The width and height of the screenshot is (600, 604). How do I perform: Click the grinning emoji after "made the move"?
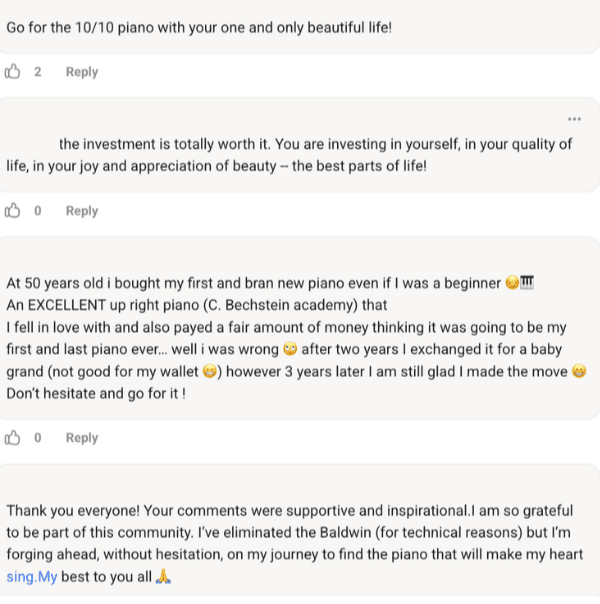[x=579, y=371]
